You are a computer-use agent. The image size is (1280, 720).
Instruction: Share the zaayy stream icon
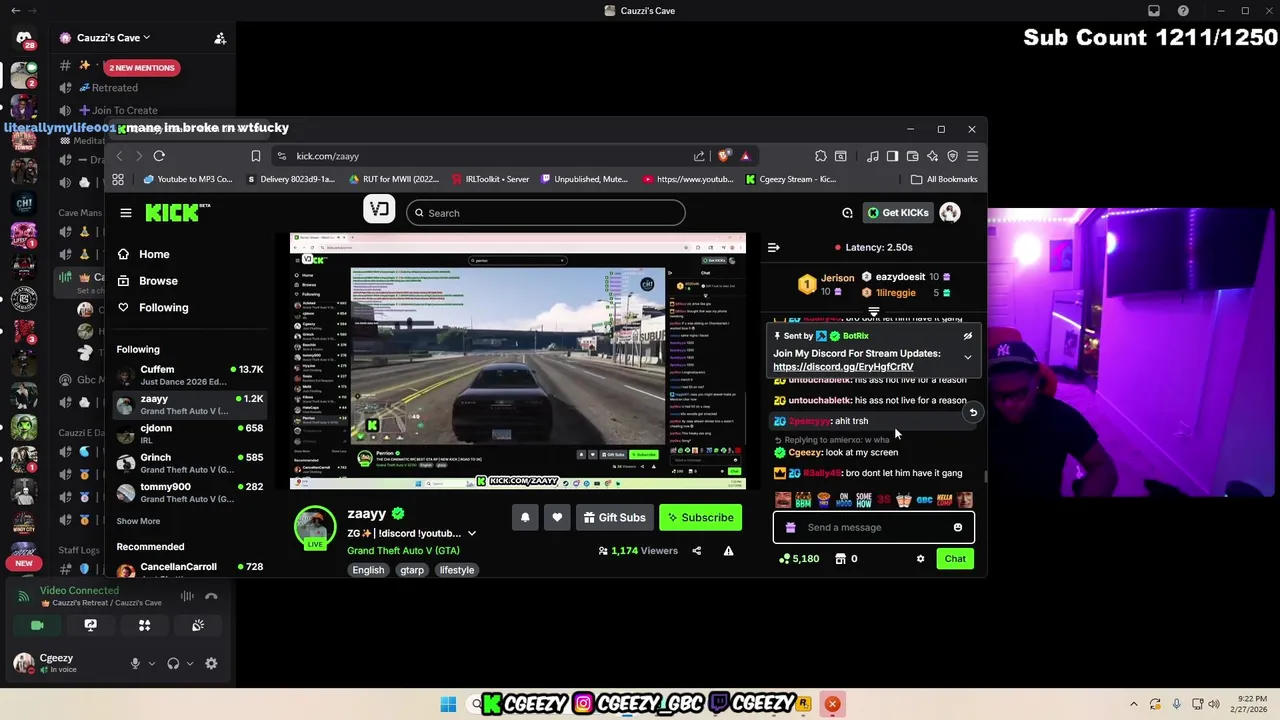coord(697,551)
